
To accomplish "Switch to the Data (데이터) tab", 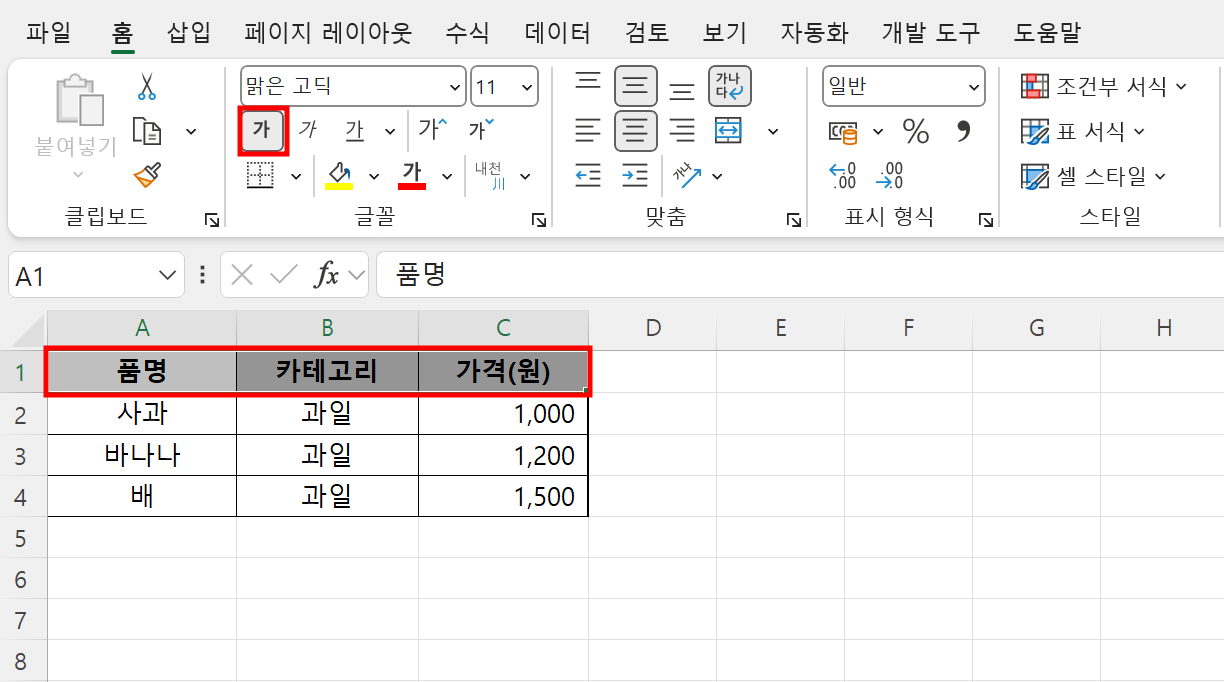I will 557,32.
